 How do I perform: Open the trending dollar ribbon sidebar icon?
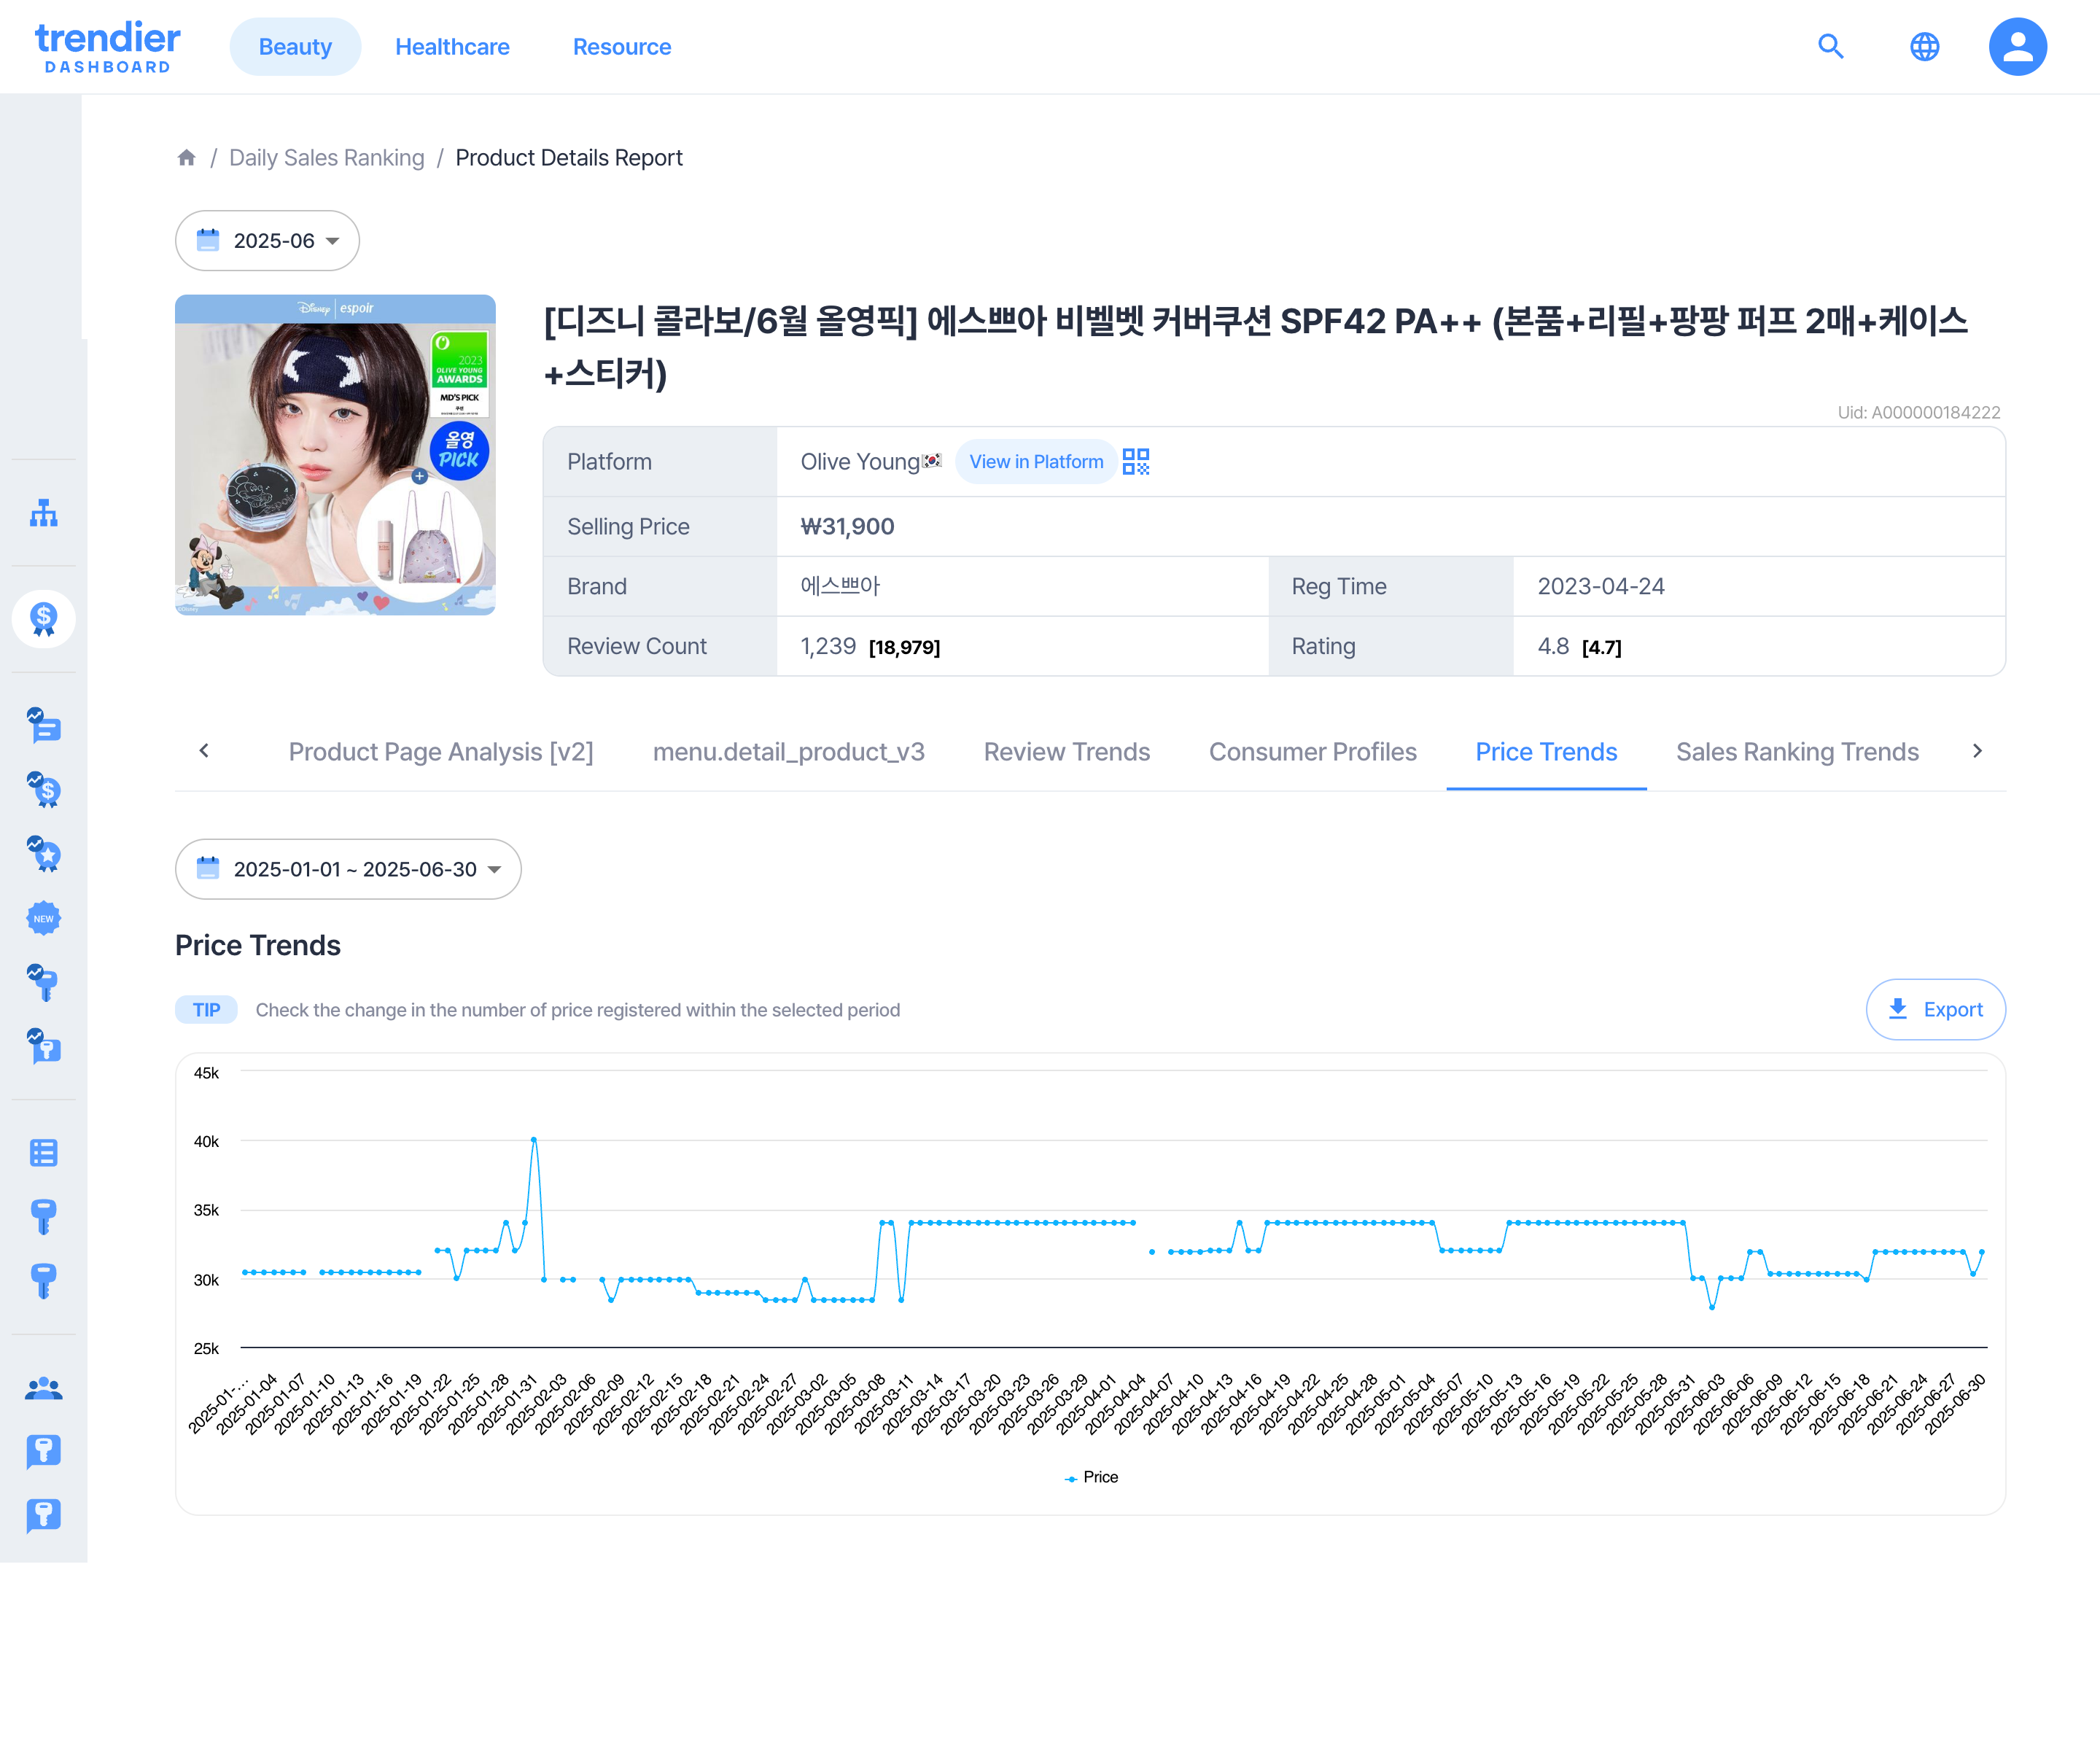coord(43,789)
